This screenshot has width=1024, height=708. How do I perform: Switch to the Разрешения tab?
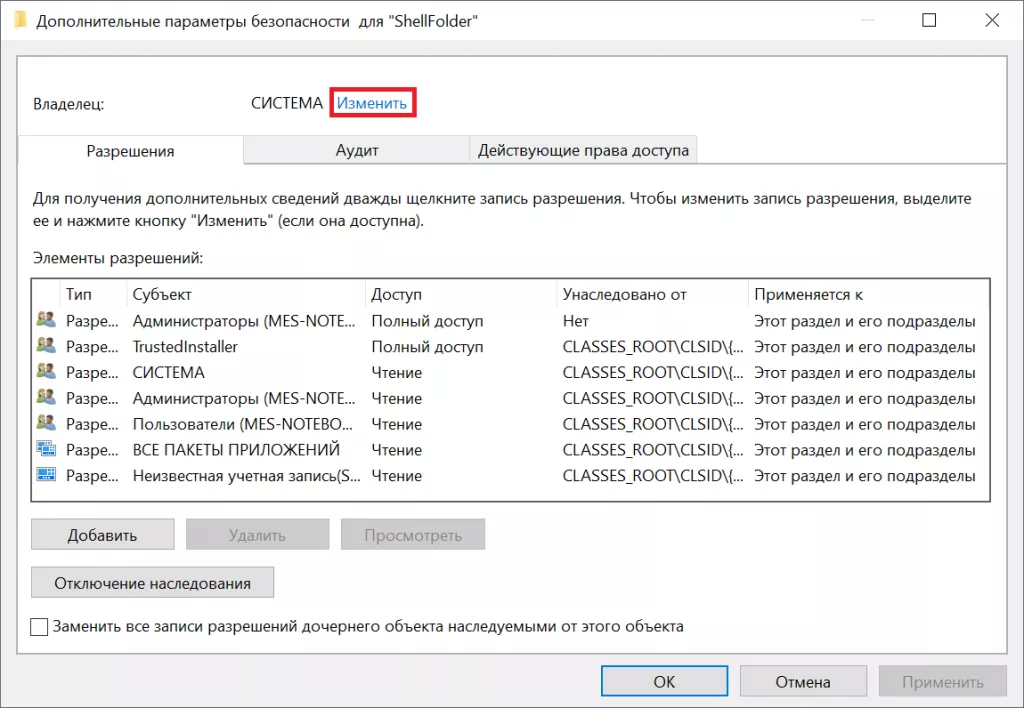click(x=131, y=151)
